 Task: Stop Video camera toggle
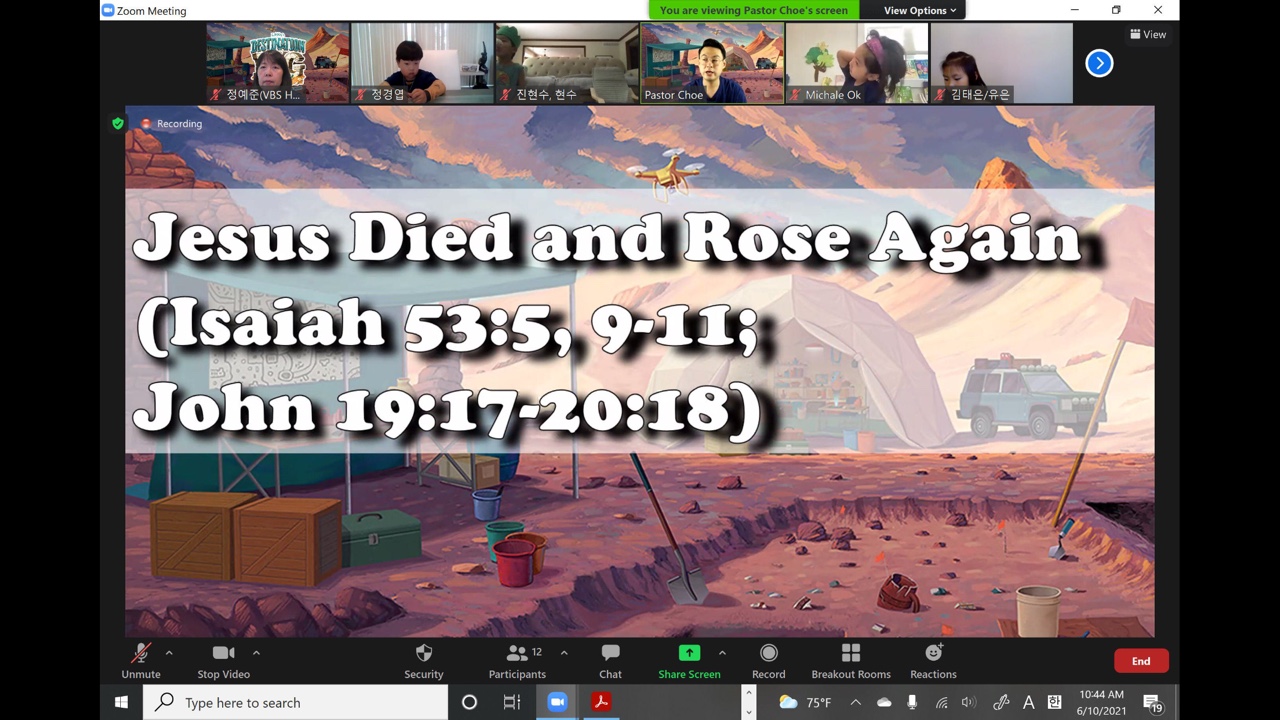[223, 661]
